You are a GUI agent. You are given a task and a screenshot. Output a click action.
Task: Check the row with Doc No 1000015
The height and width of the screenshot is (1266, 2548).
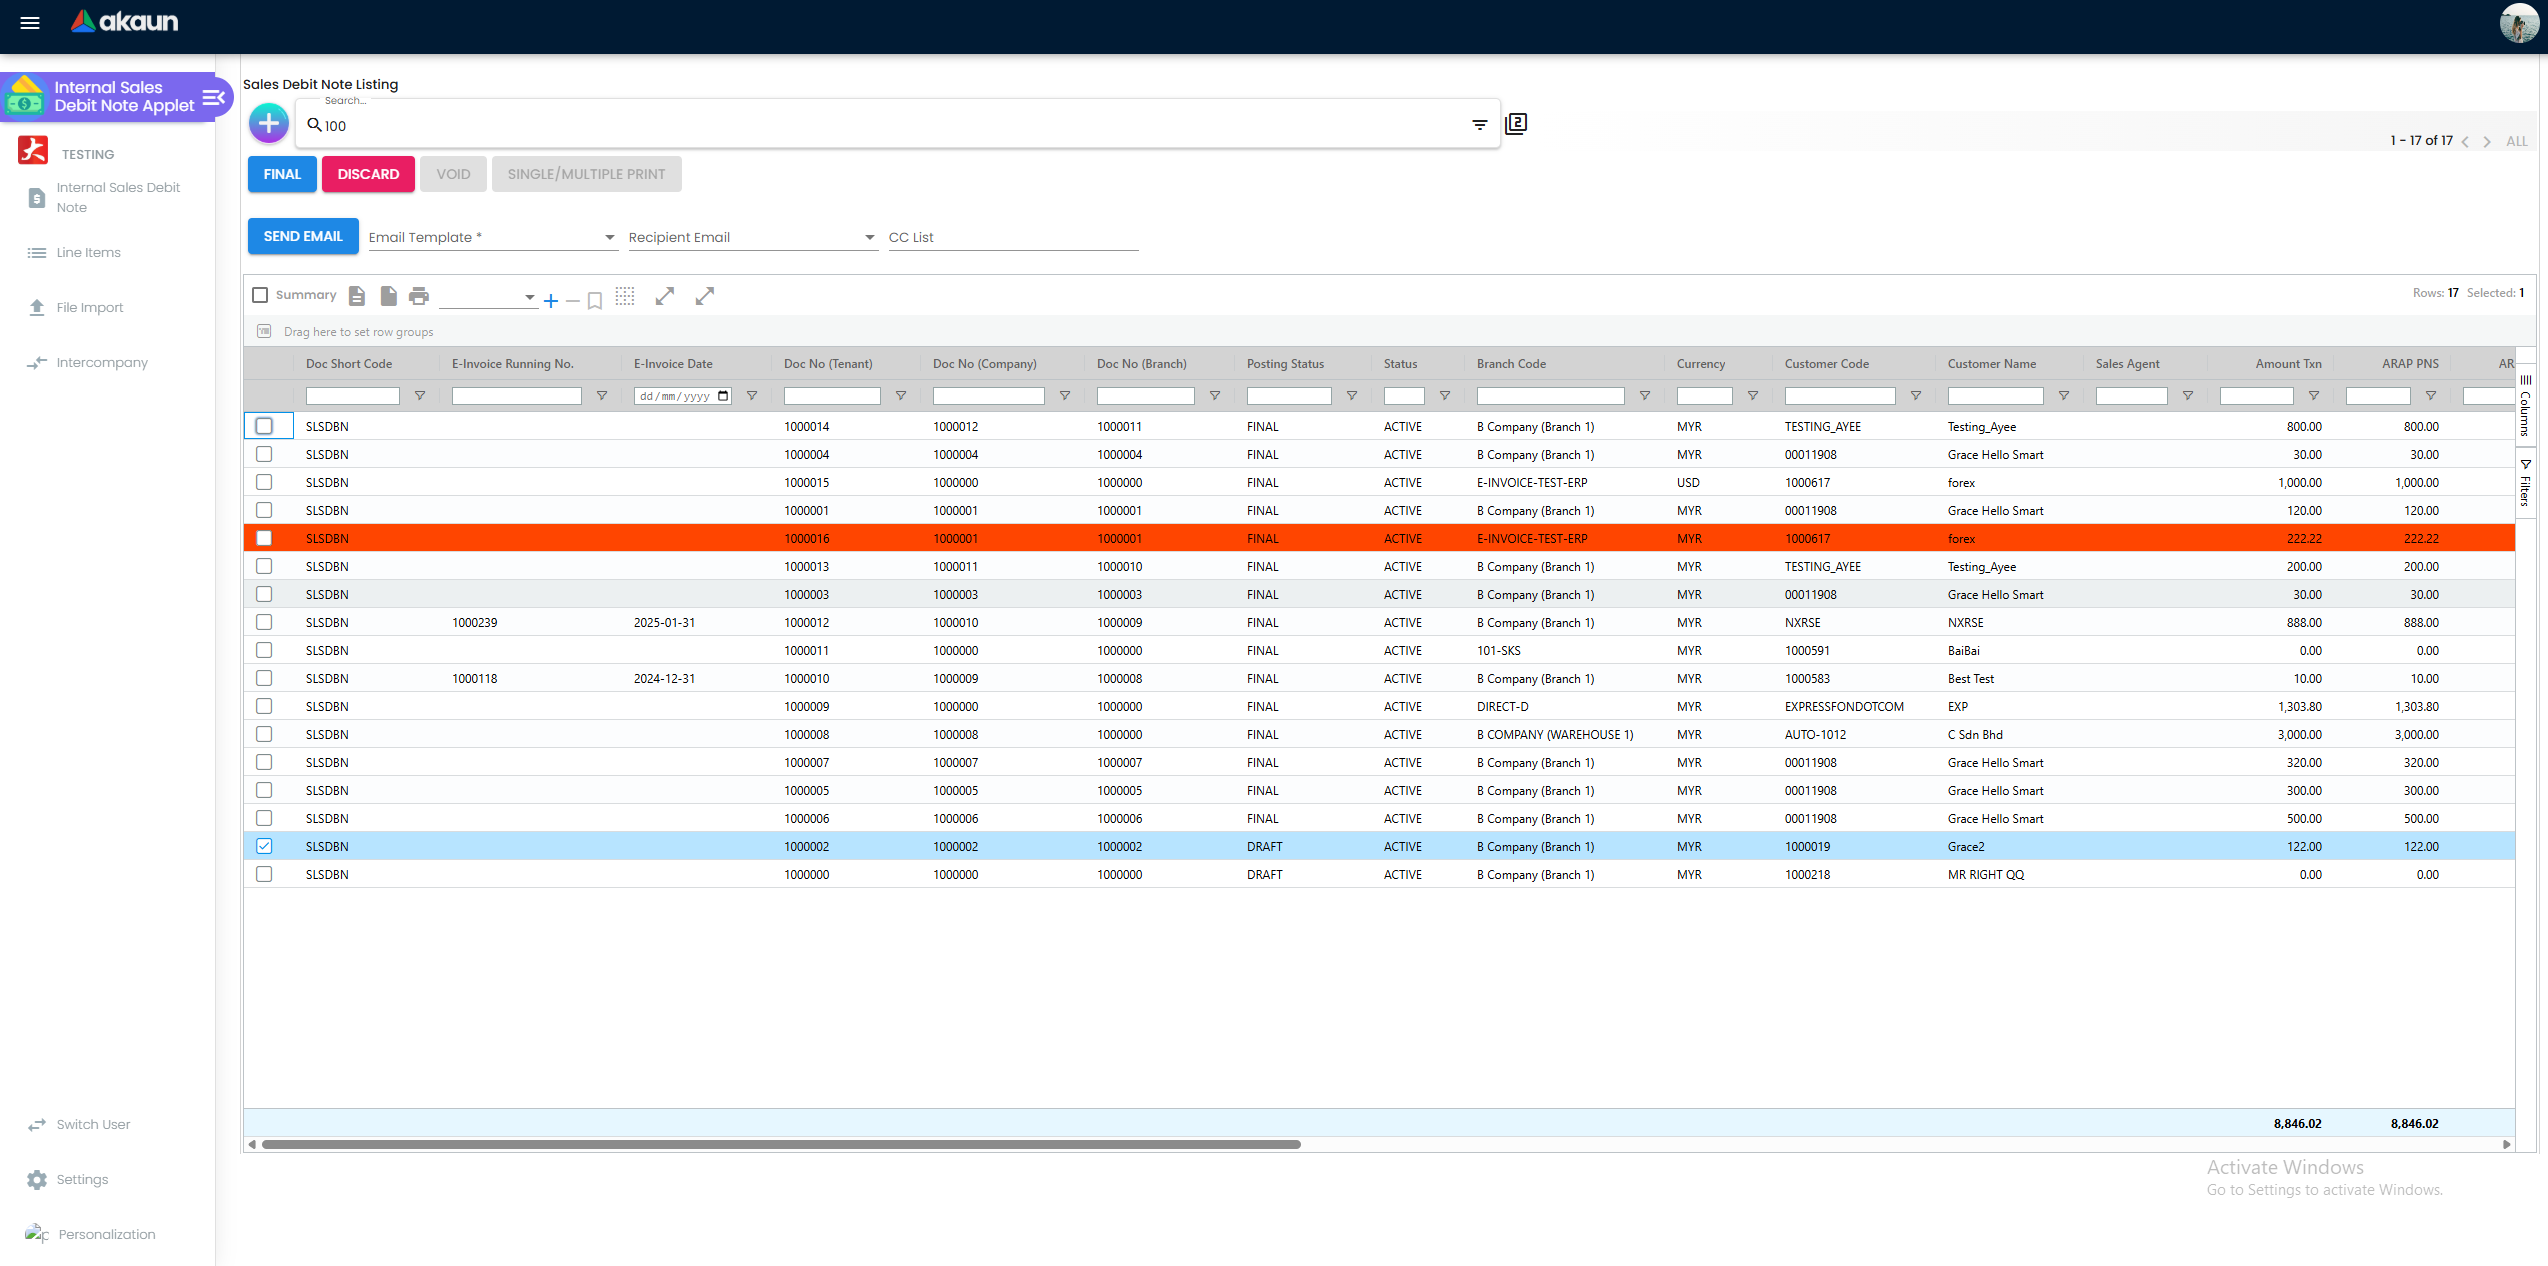coord(264,482)
